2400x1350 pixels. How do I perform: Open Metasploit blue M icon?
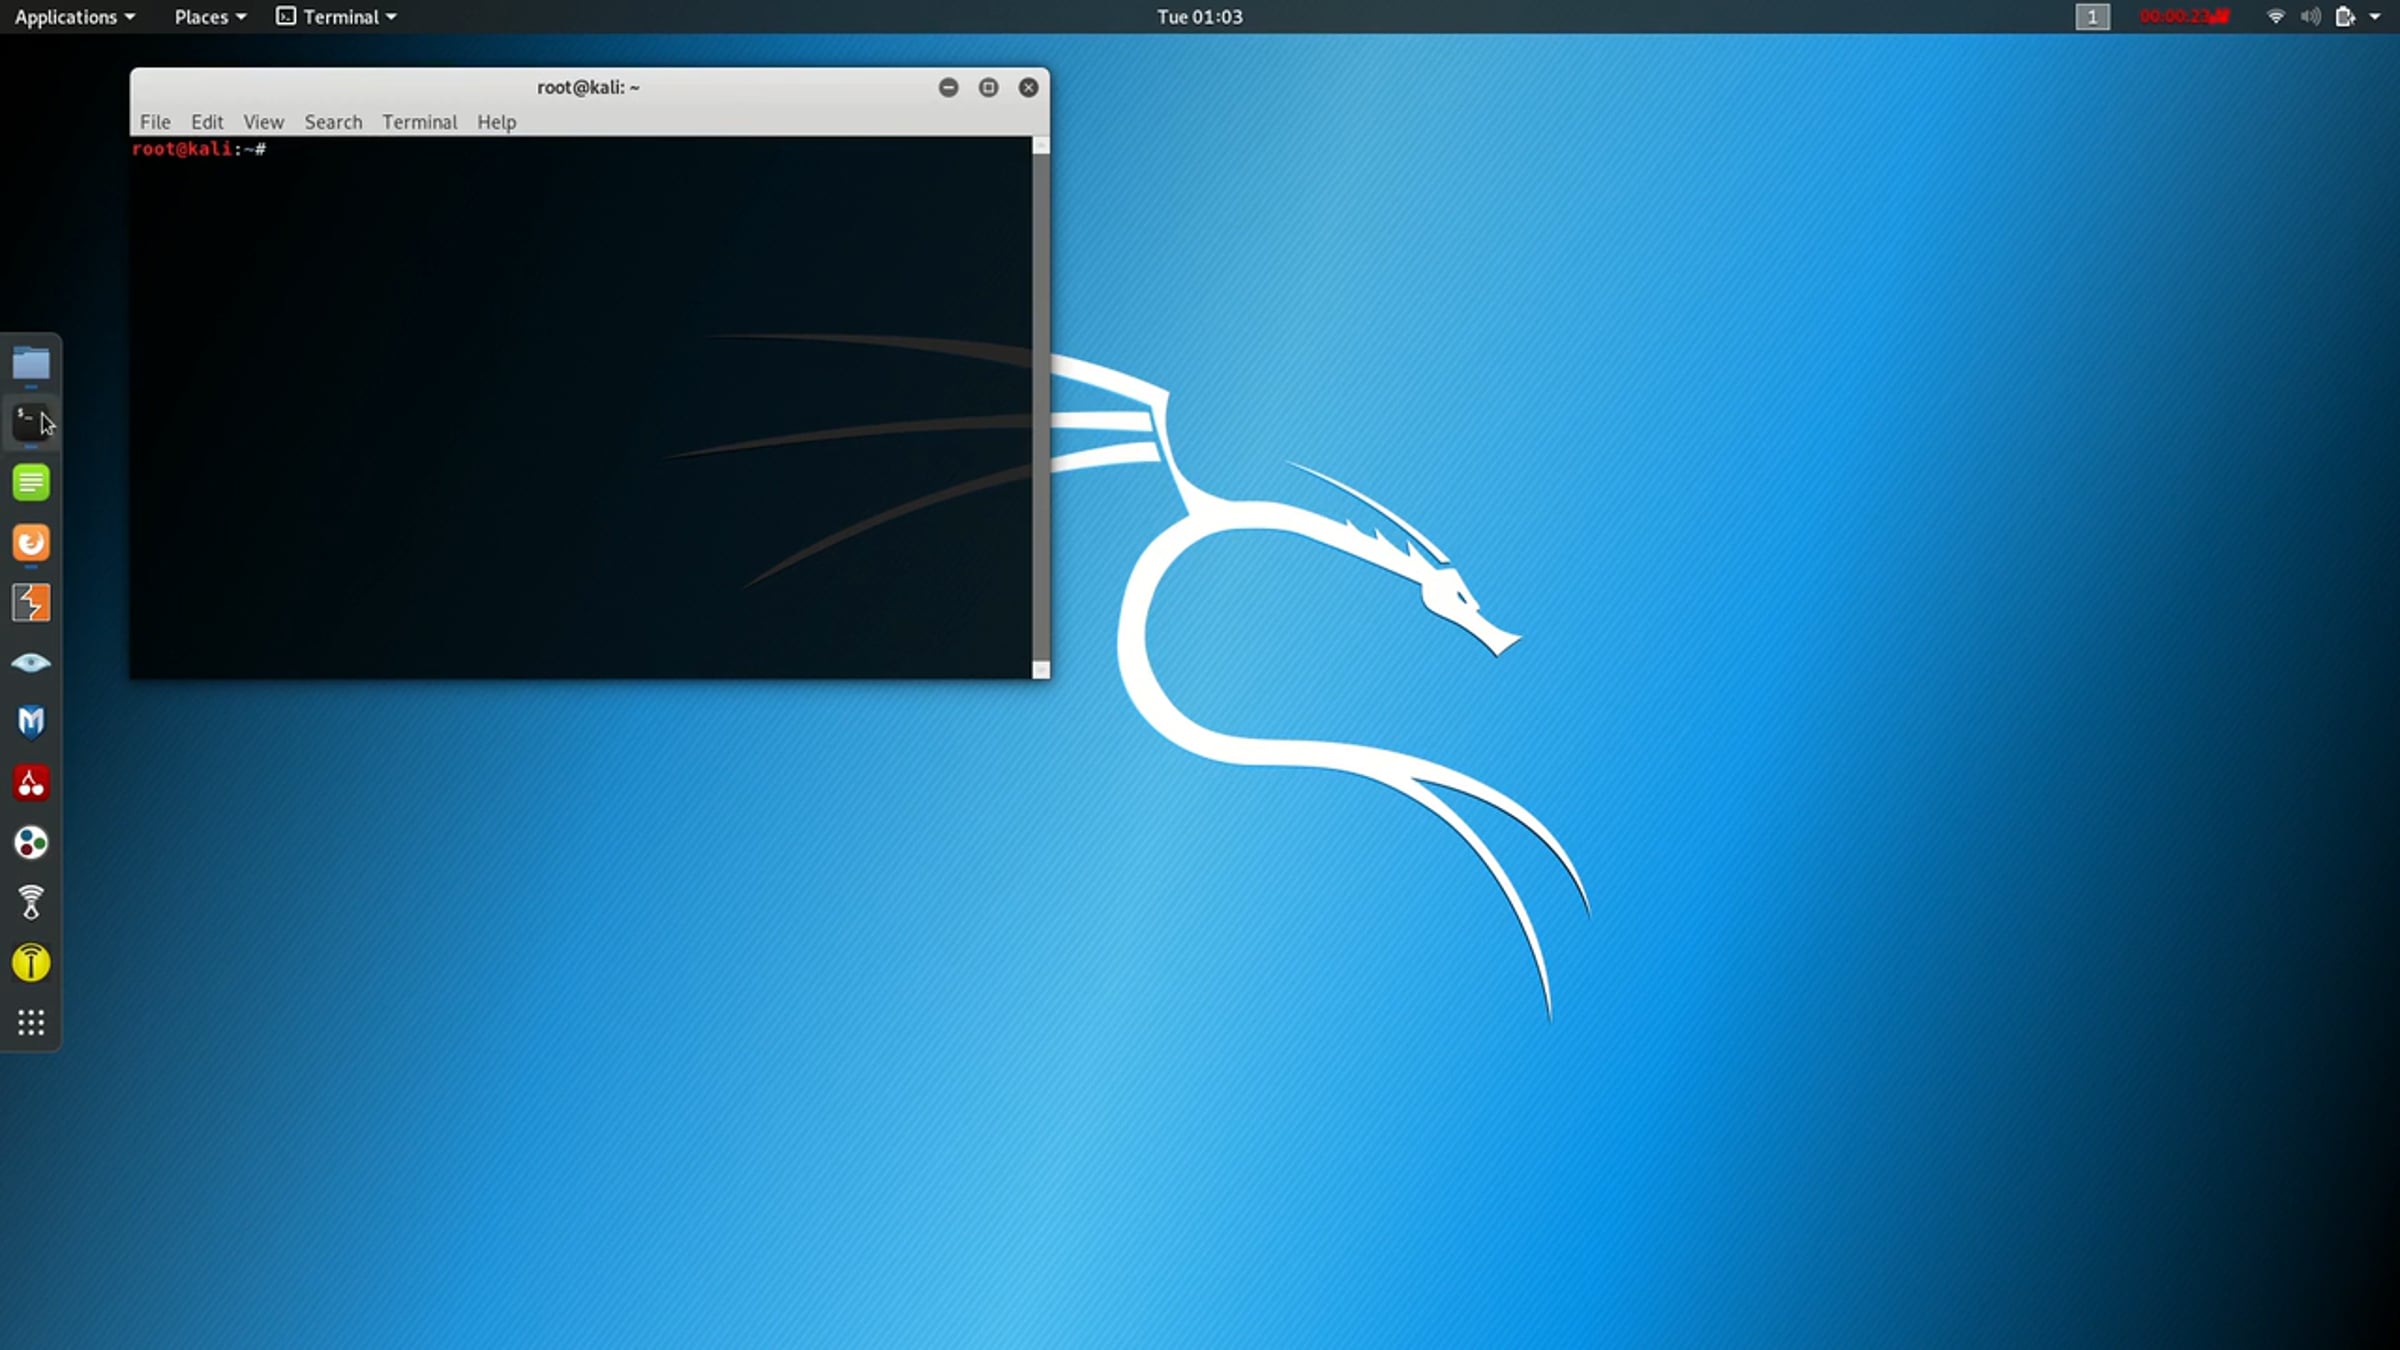point(31,722)
